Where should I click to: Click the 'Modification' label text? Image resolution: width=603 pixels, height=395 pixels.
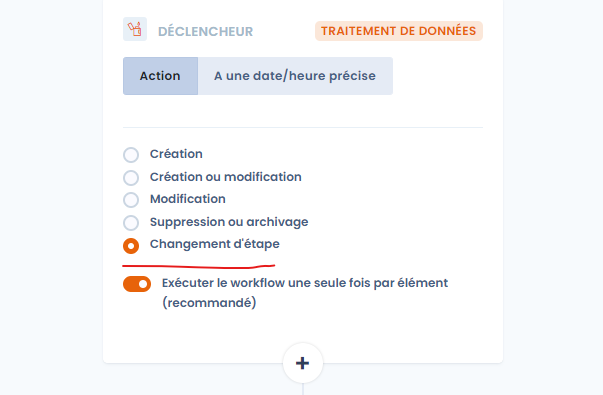188,199
